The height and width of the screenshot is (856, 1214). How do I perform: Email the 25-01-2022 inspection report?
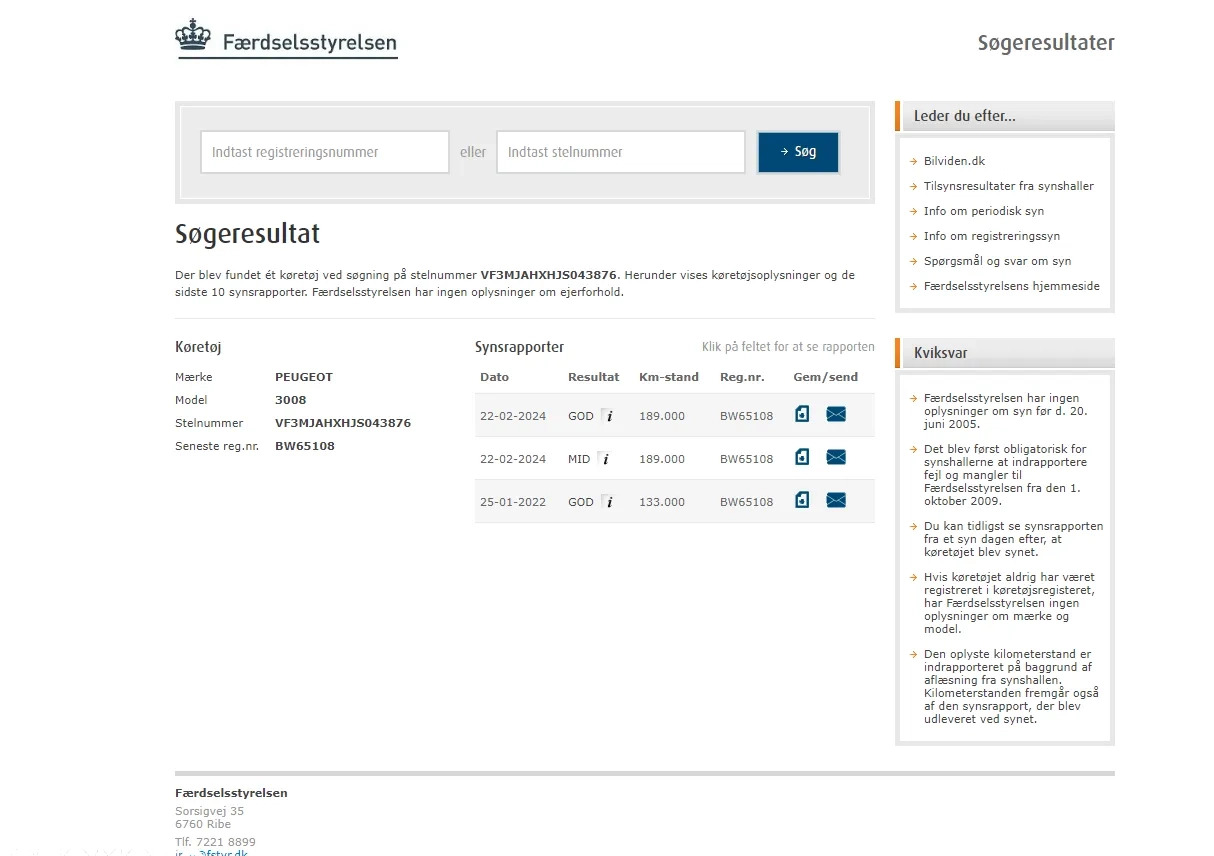pos(836,500)
